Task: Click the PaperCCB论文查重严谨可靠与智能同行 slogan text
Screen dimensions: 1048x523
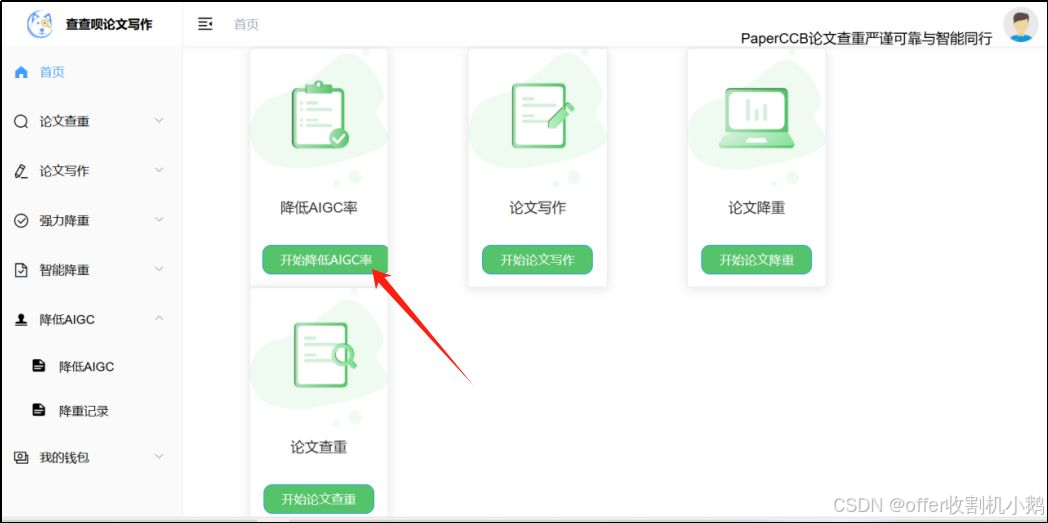Action: (866, 39)
